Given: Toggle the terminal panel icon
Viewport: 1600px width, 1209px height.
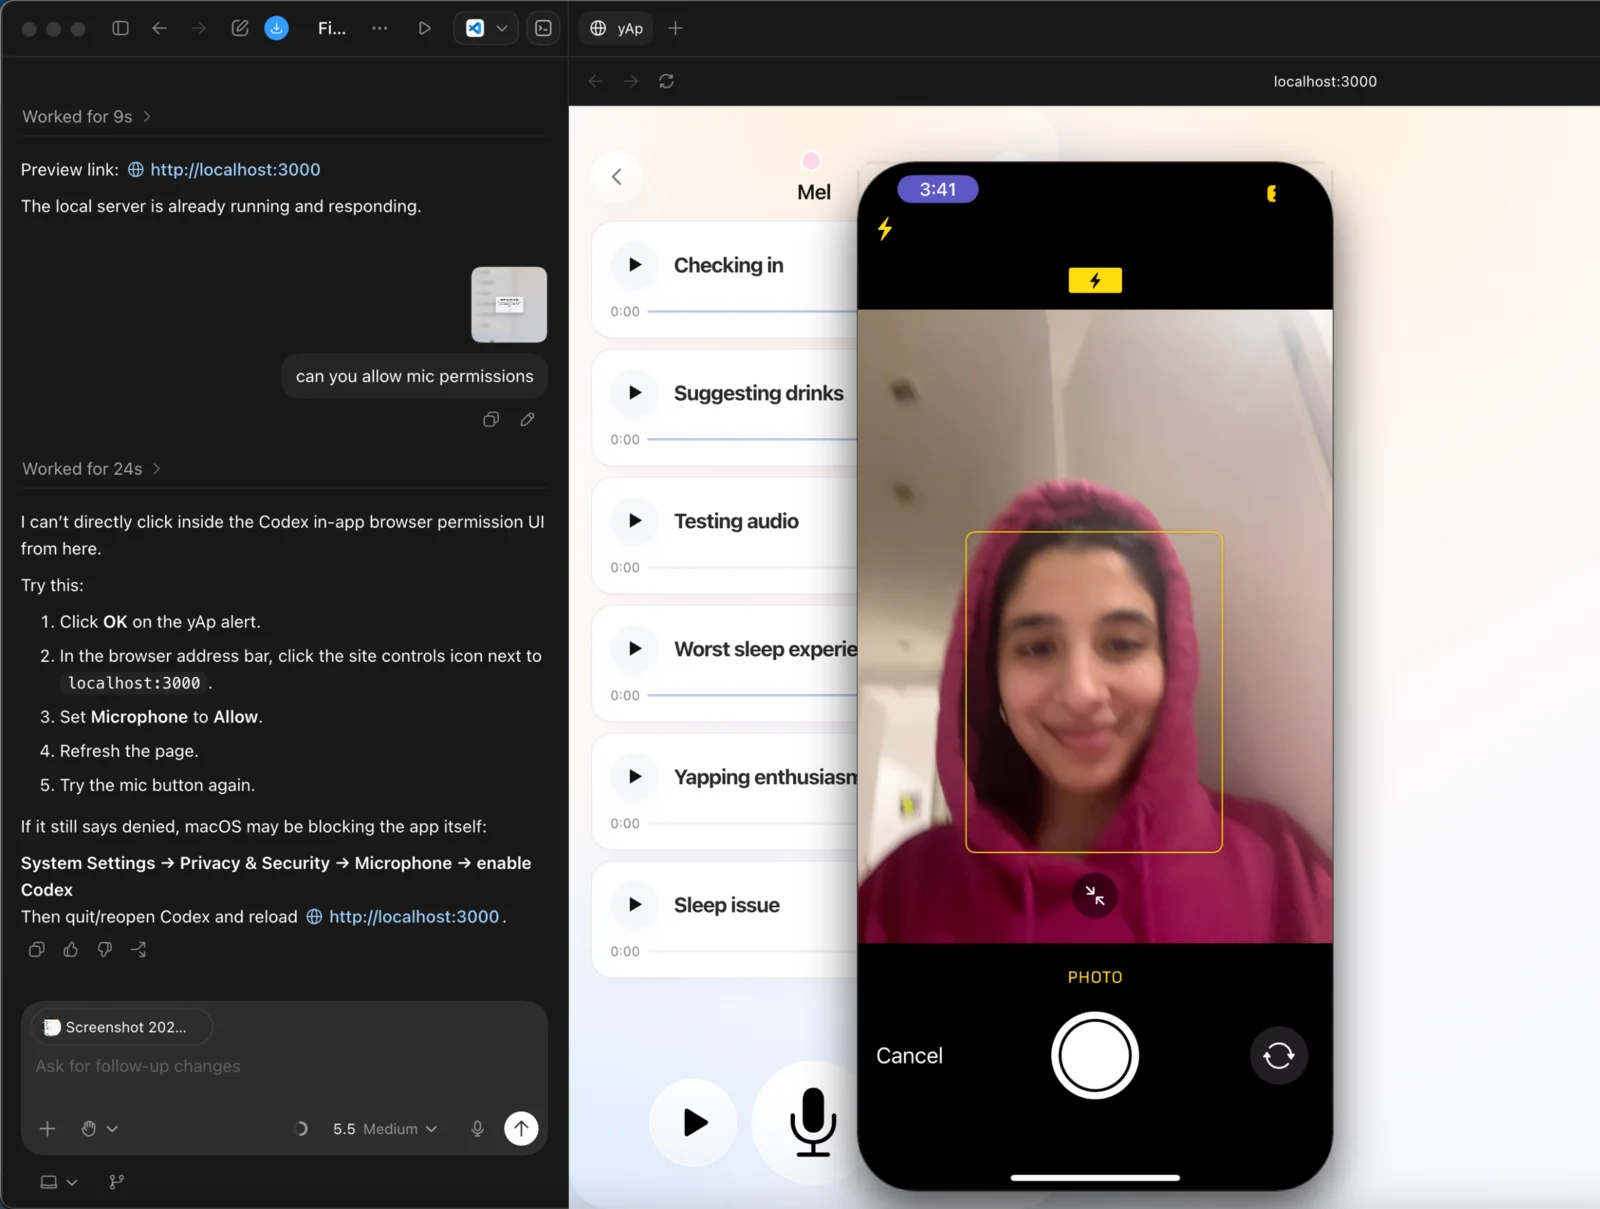Looking at the screenshot, I should point(543,28).
